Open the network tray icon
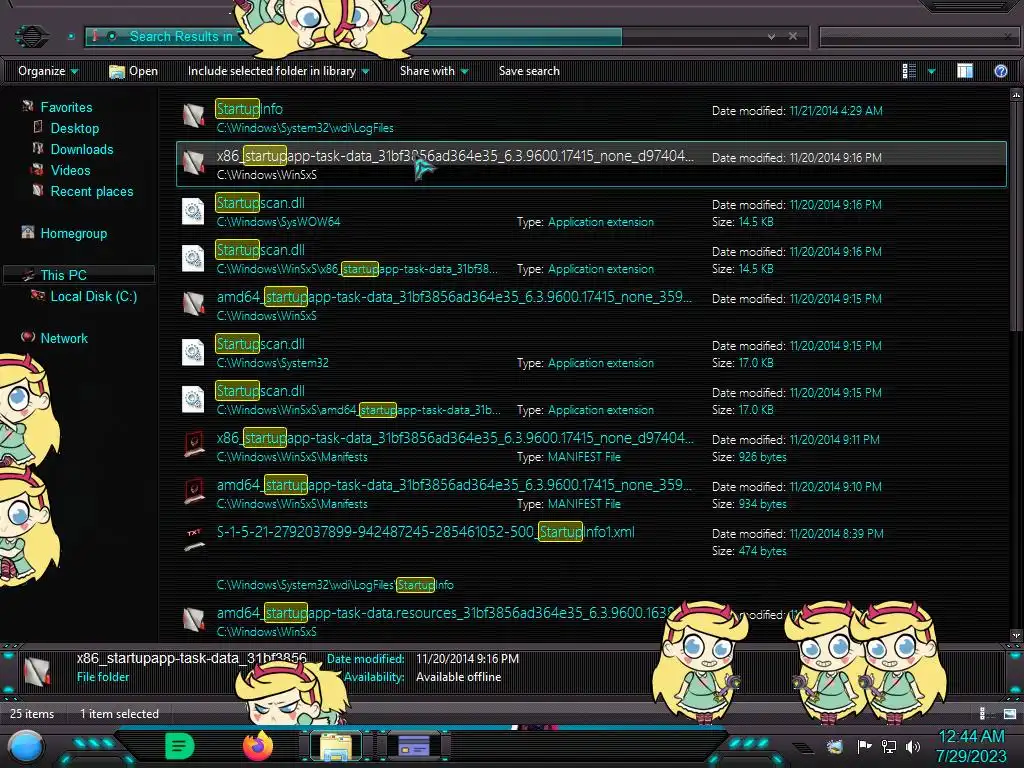This screenshot has width=1024, height=768. (889, 746)
